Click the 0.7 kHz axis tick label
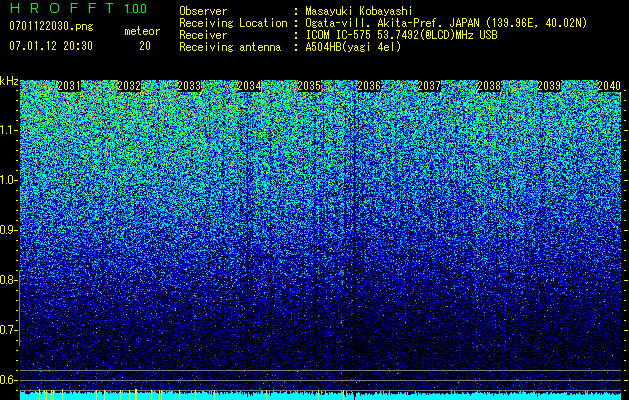The image size is (629, 400). point(8,330)
